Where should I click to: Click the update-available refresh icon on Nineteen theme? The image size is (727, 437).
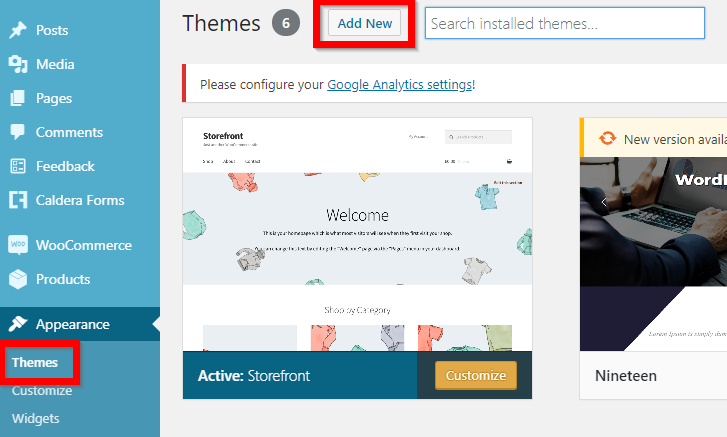click(607, 138)
